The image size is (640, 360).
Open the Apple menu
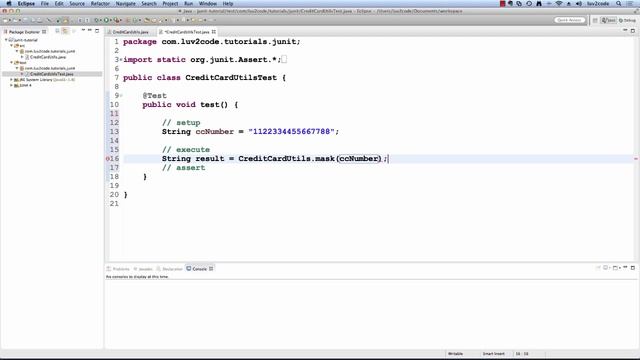click(9, 4)
